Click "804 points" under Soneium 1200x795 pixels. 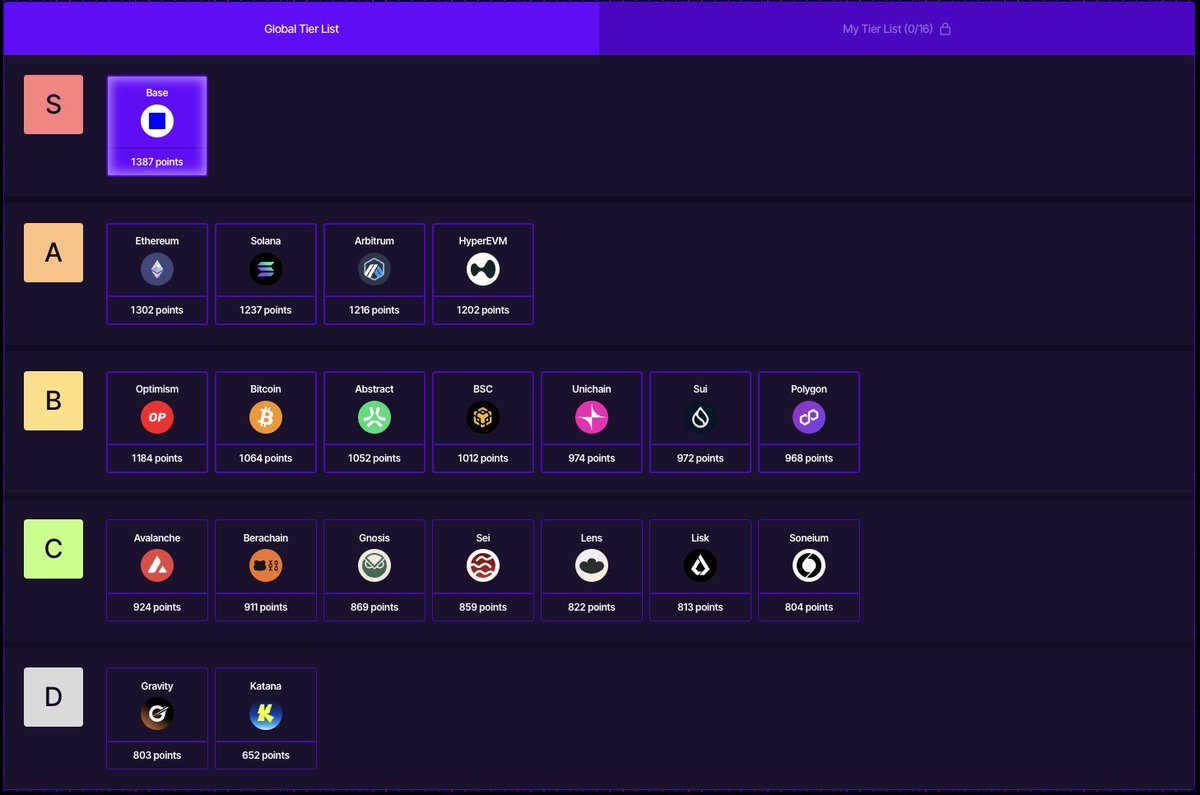(x=809, y=607)
